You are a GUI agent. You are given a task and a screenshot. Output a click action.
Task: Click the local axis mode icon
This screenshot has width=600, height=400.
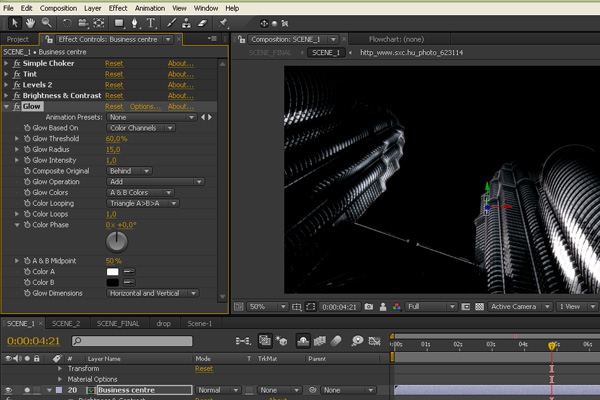tap(264, 23)
